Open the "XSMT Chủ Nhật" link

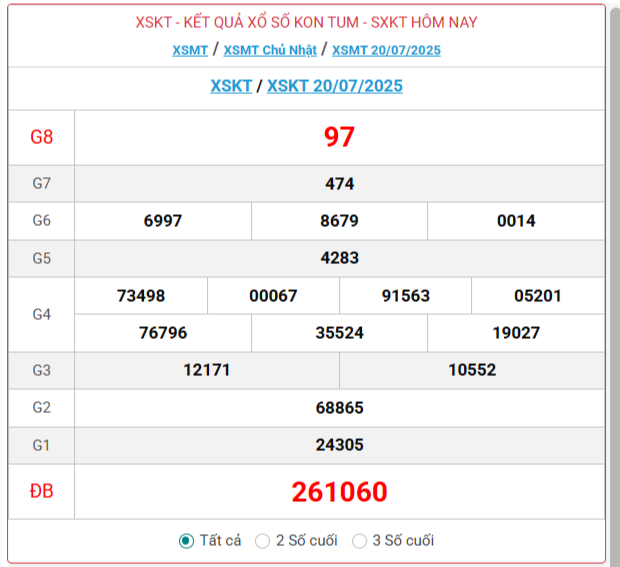[269, 50]
